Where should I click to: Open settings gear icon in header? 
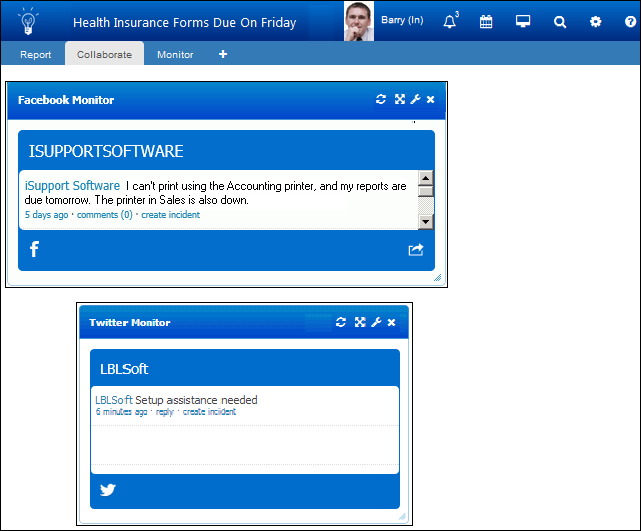point(596,21)
